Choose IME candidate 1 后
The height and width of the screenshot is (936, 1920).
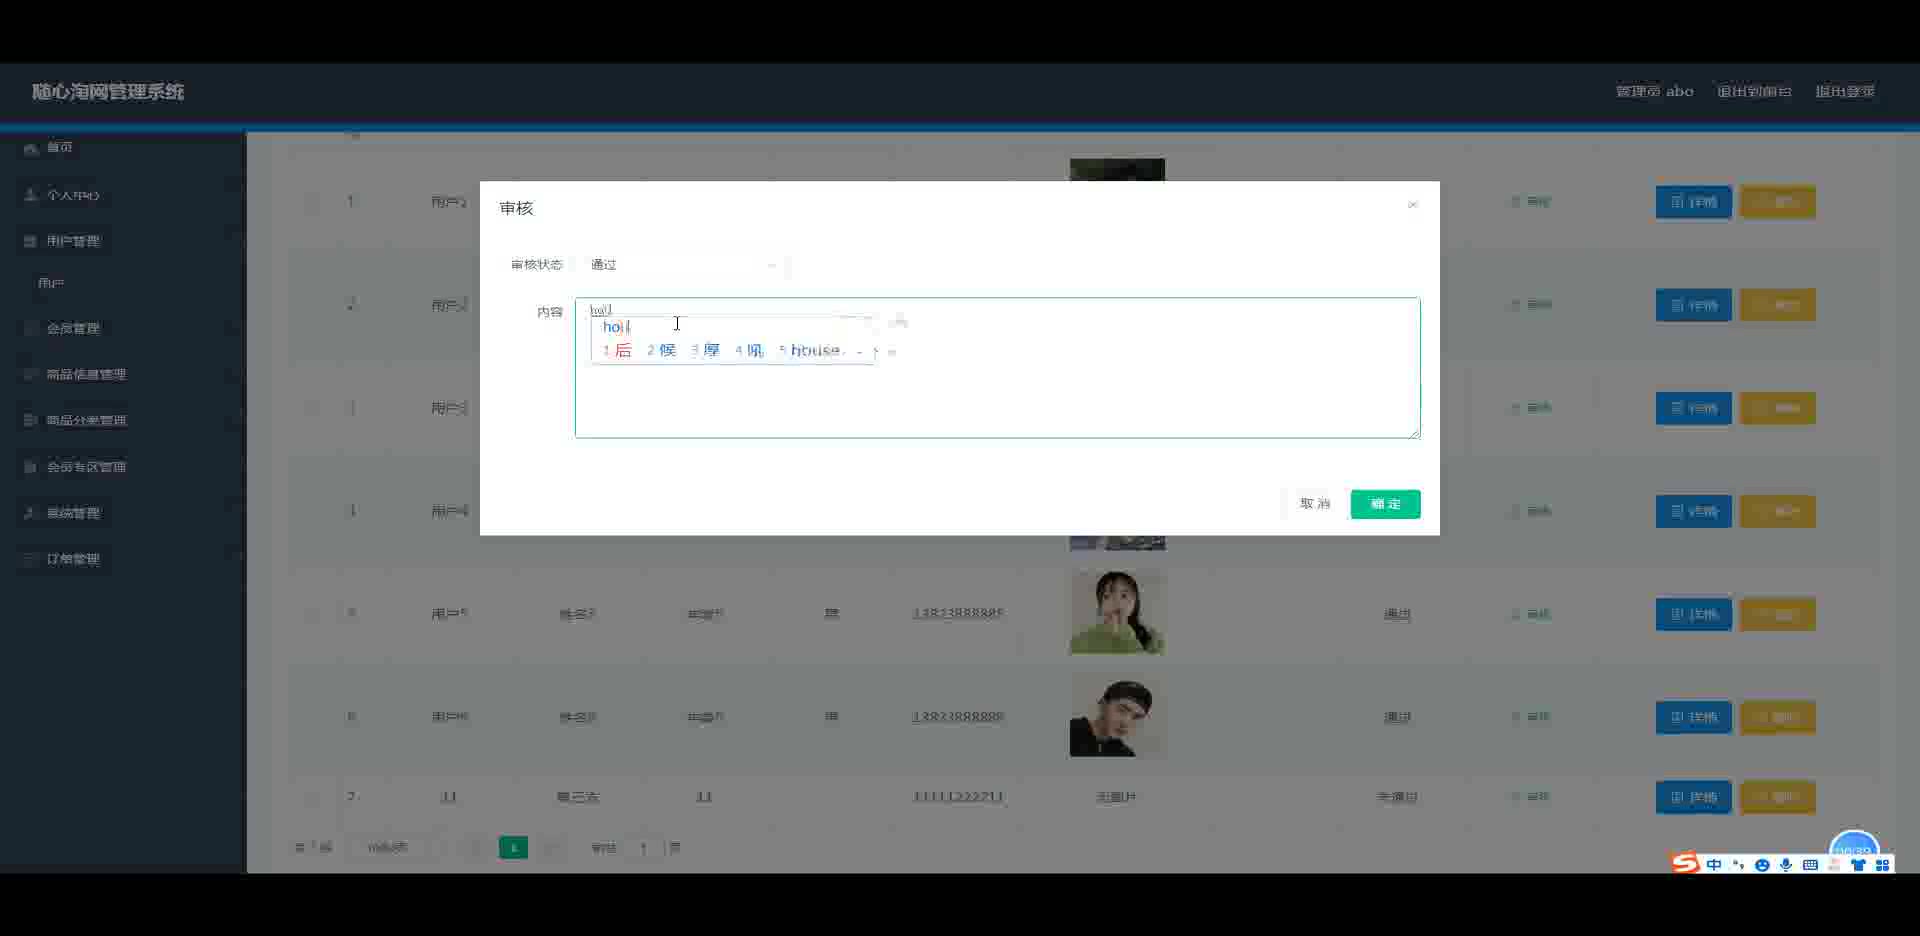617,350
